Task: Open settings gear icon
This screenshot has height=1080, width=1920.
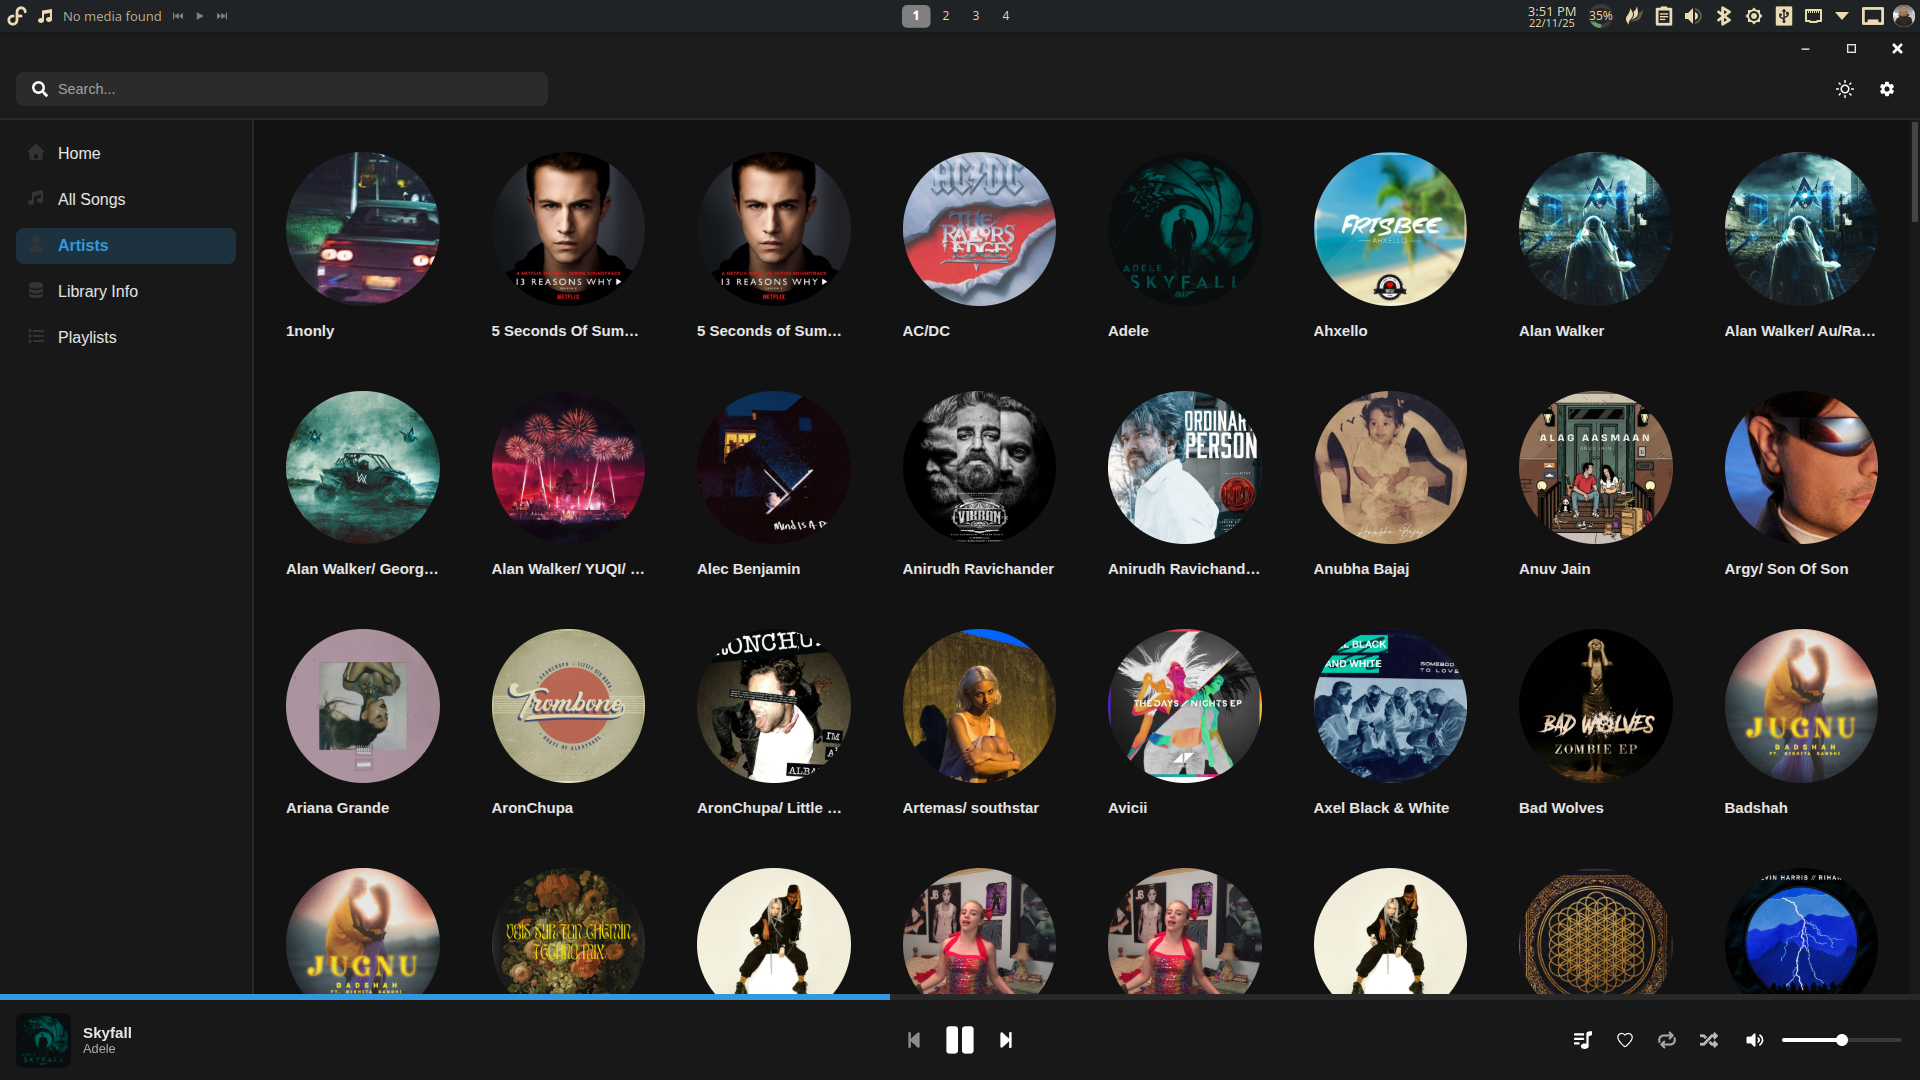Action: pos(1887,89)
